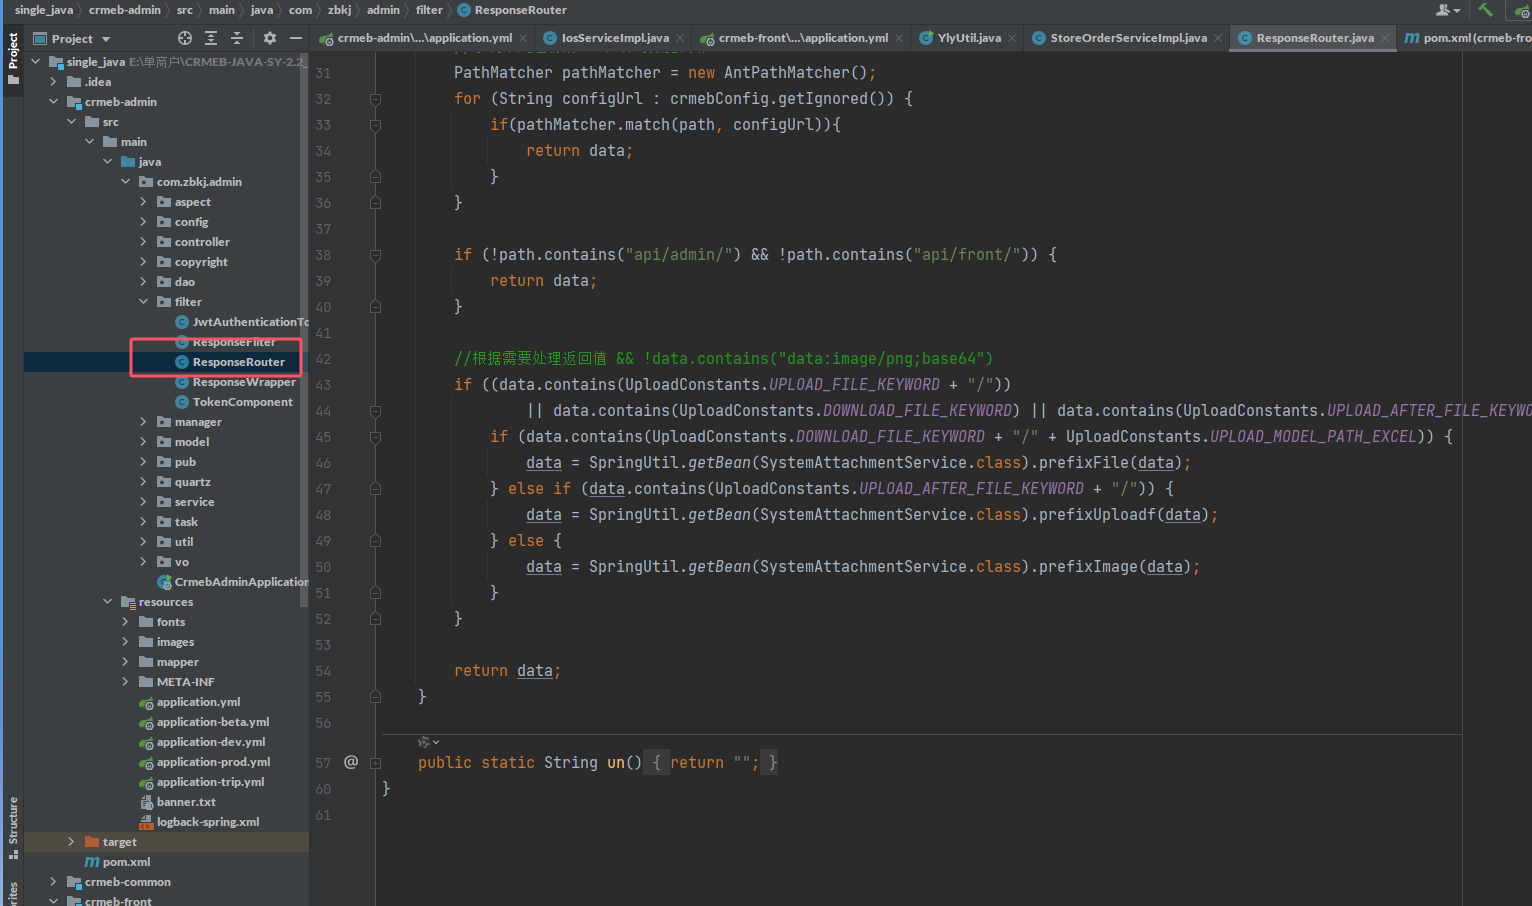1532x906 pixels.
Task: Close the IosServiceImpl.java tab
Action: 680,38
